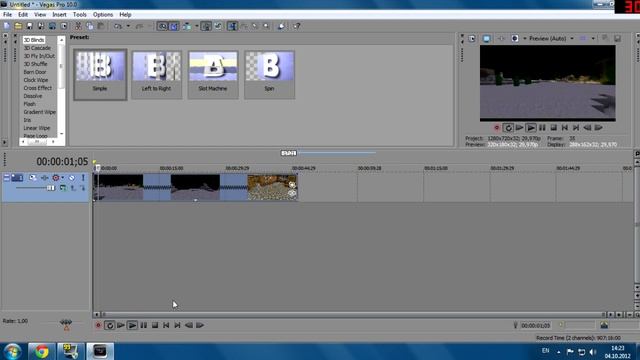
Task: Undo the last action via toolbar arrow
Action: click(x=118, y=26)
